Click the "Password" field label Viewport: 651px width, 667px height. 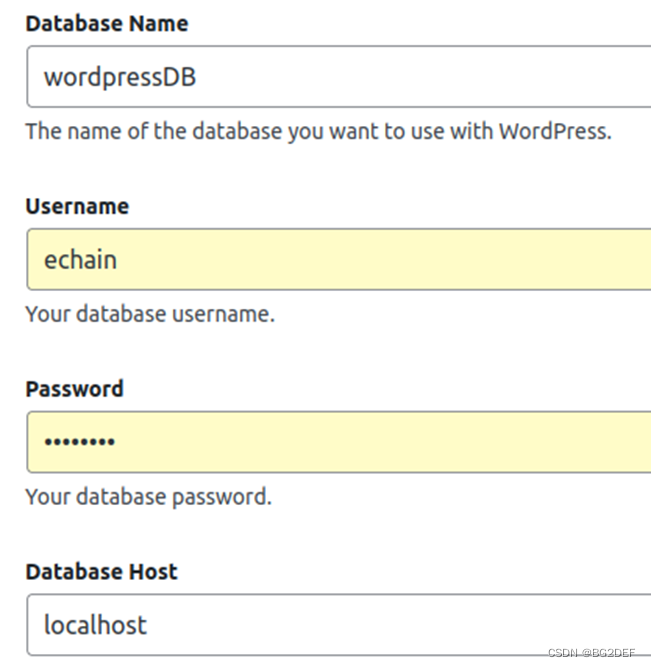pos(74,389)
